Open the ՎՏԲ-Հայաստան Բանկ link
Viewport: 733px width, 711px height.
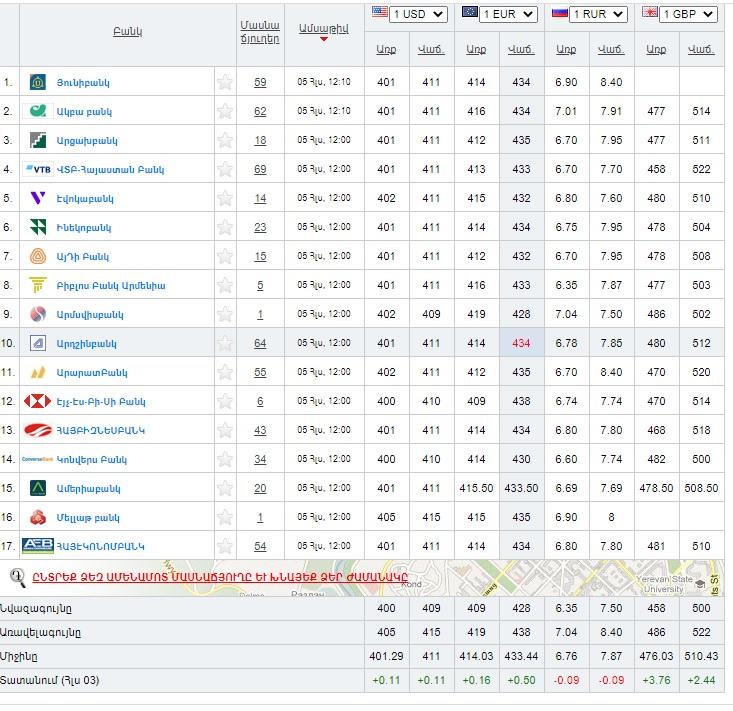click(111, 169)
